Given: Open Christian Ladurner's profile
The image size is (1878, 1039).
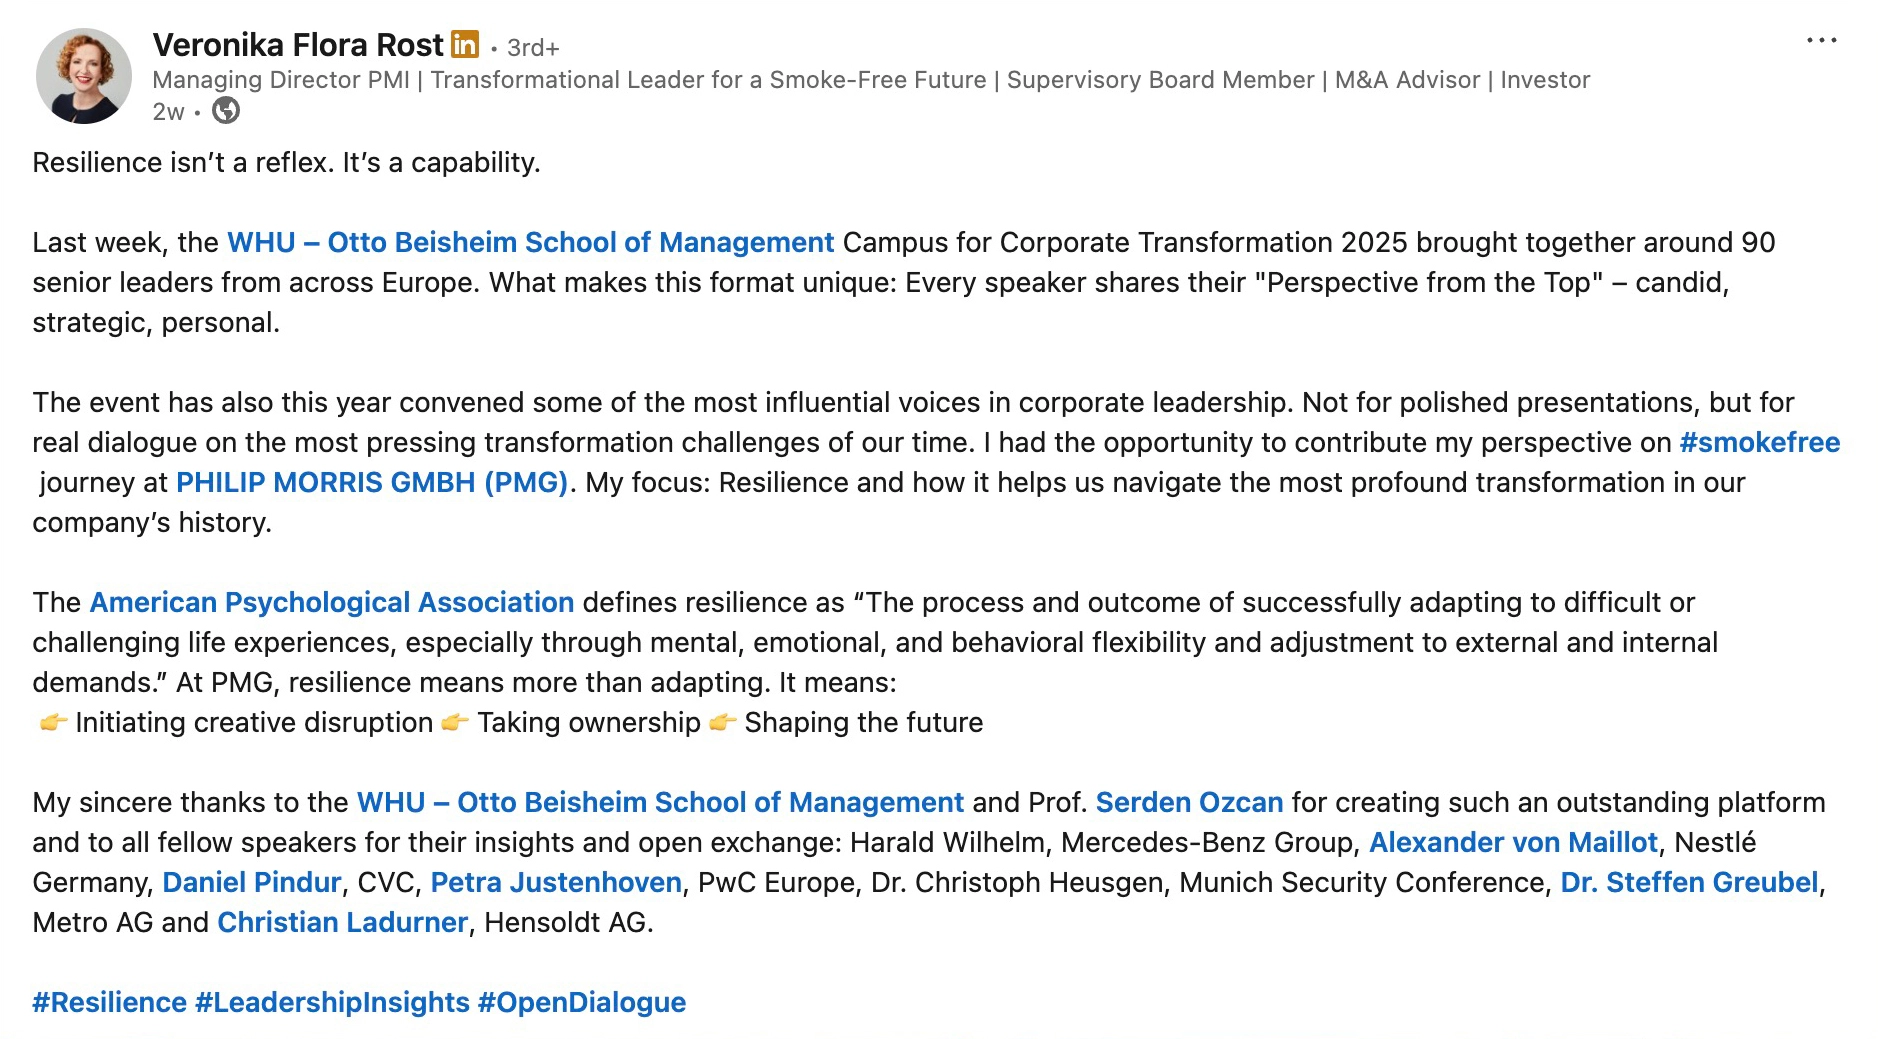Looking at the screenshot, I should (342, 923).
